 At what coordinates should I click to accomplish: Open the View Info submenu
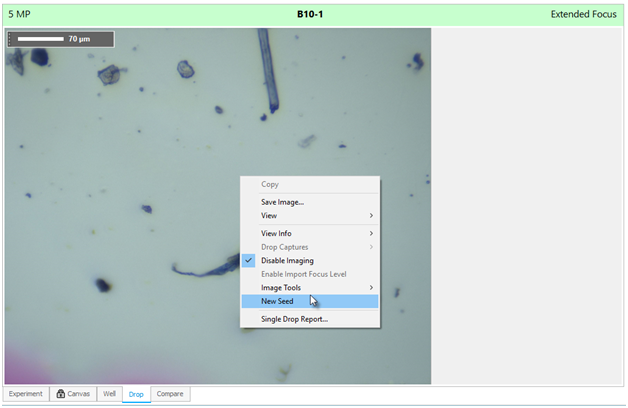310,233
